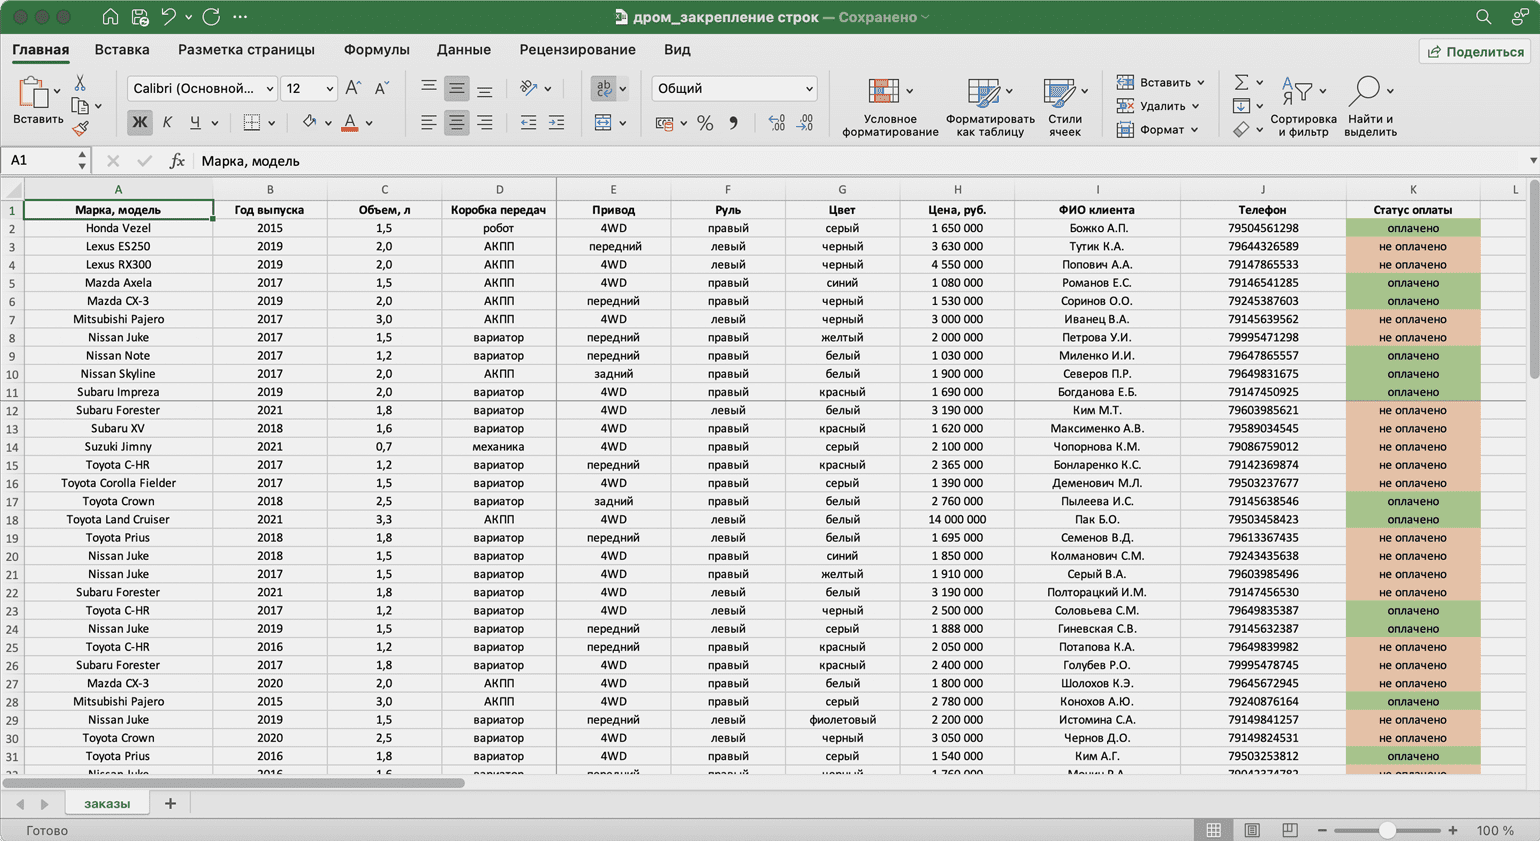Click the Поделиться share button

tap(1475, 51)
